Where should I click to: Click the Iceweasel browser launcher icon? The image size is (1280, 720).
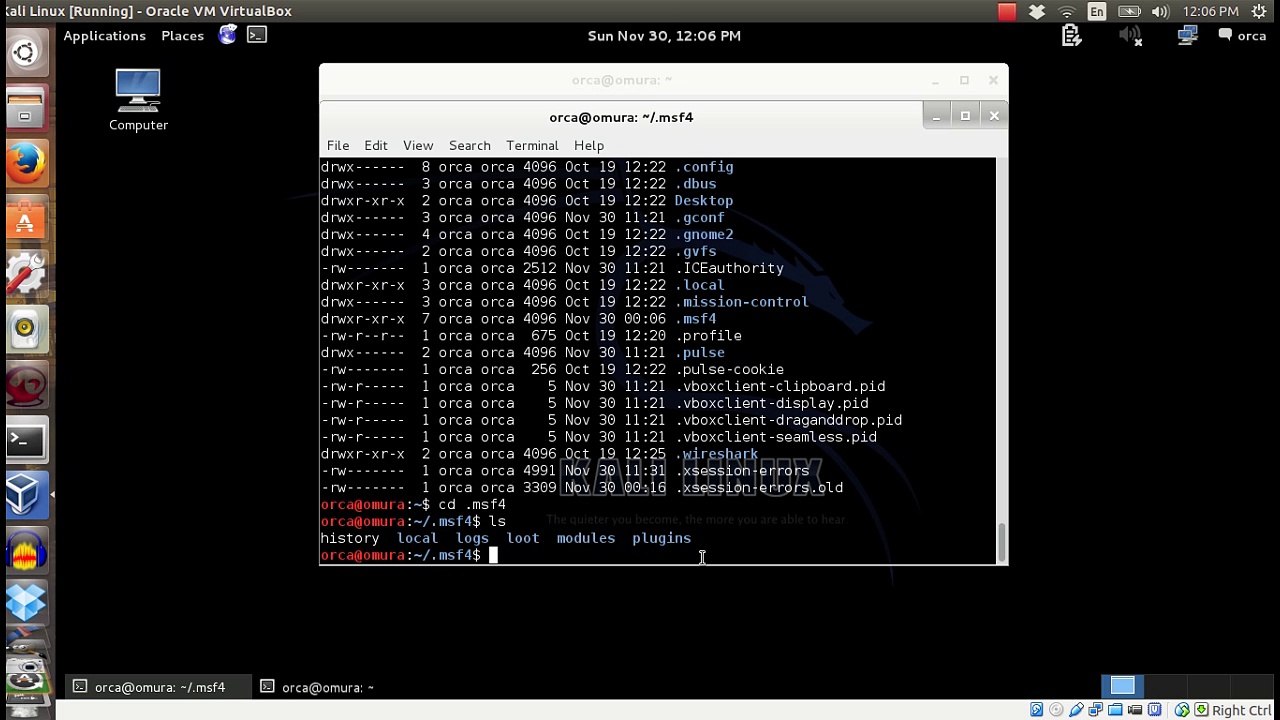[x=228, y=35]
